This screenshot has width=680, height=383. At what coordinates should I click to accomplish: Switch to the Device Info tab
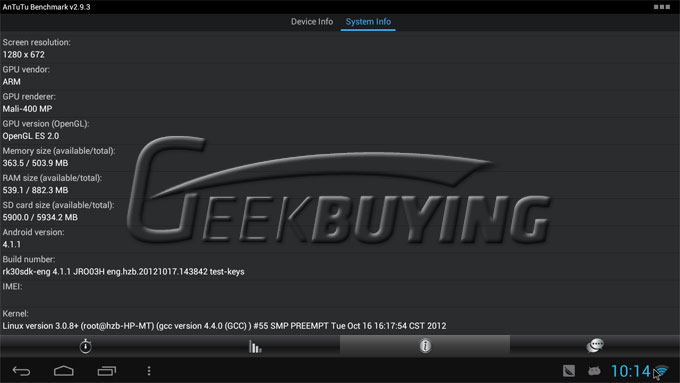pyautogui.click(x=312, y=22)
